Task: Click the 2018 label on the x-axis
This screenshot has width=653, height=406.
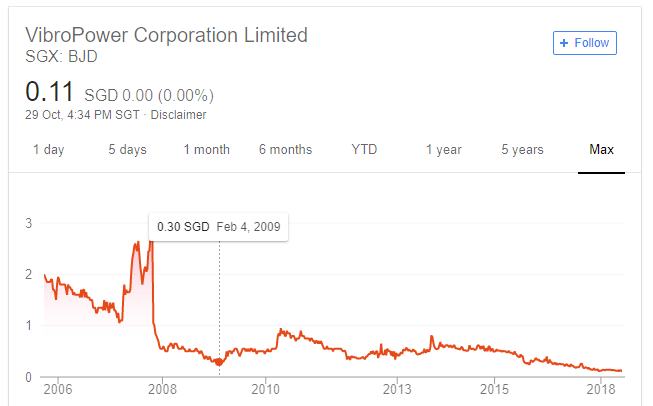Action: coord(601,388)
